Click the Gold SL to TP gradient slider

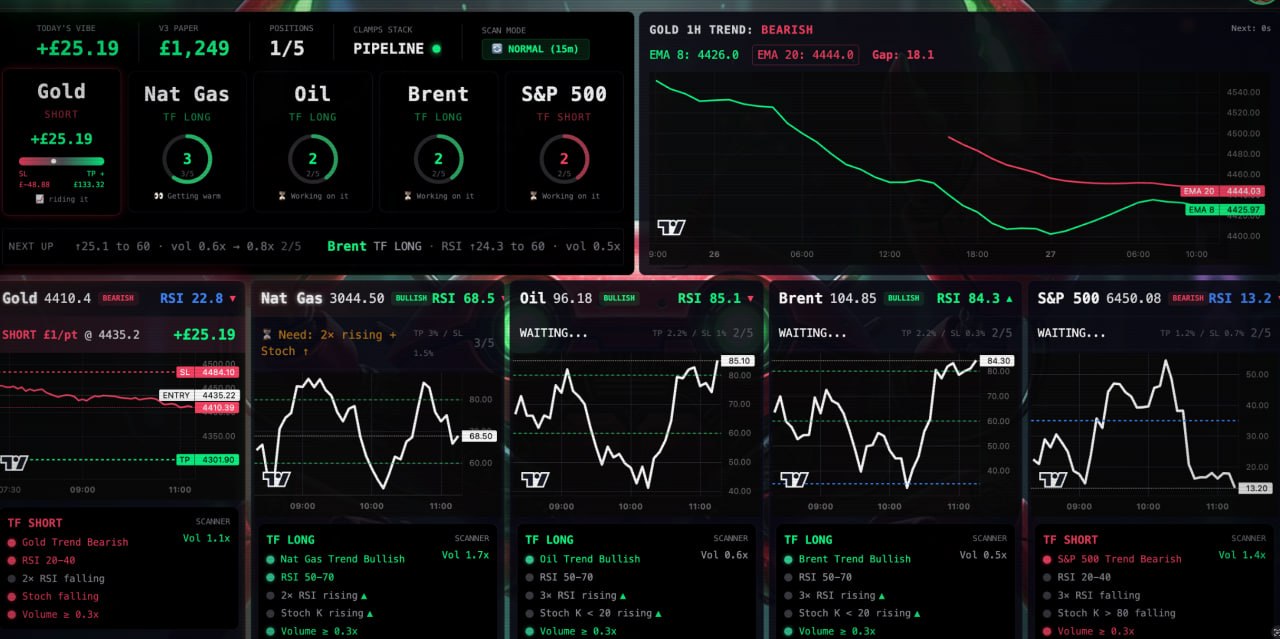(61, 161)
